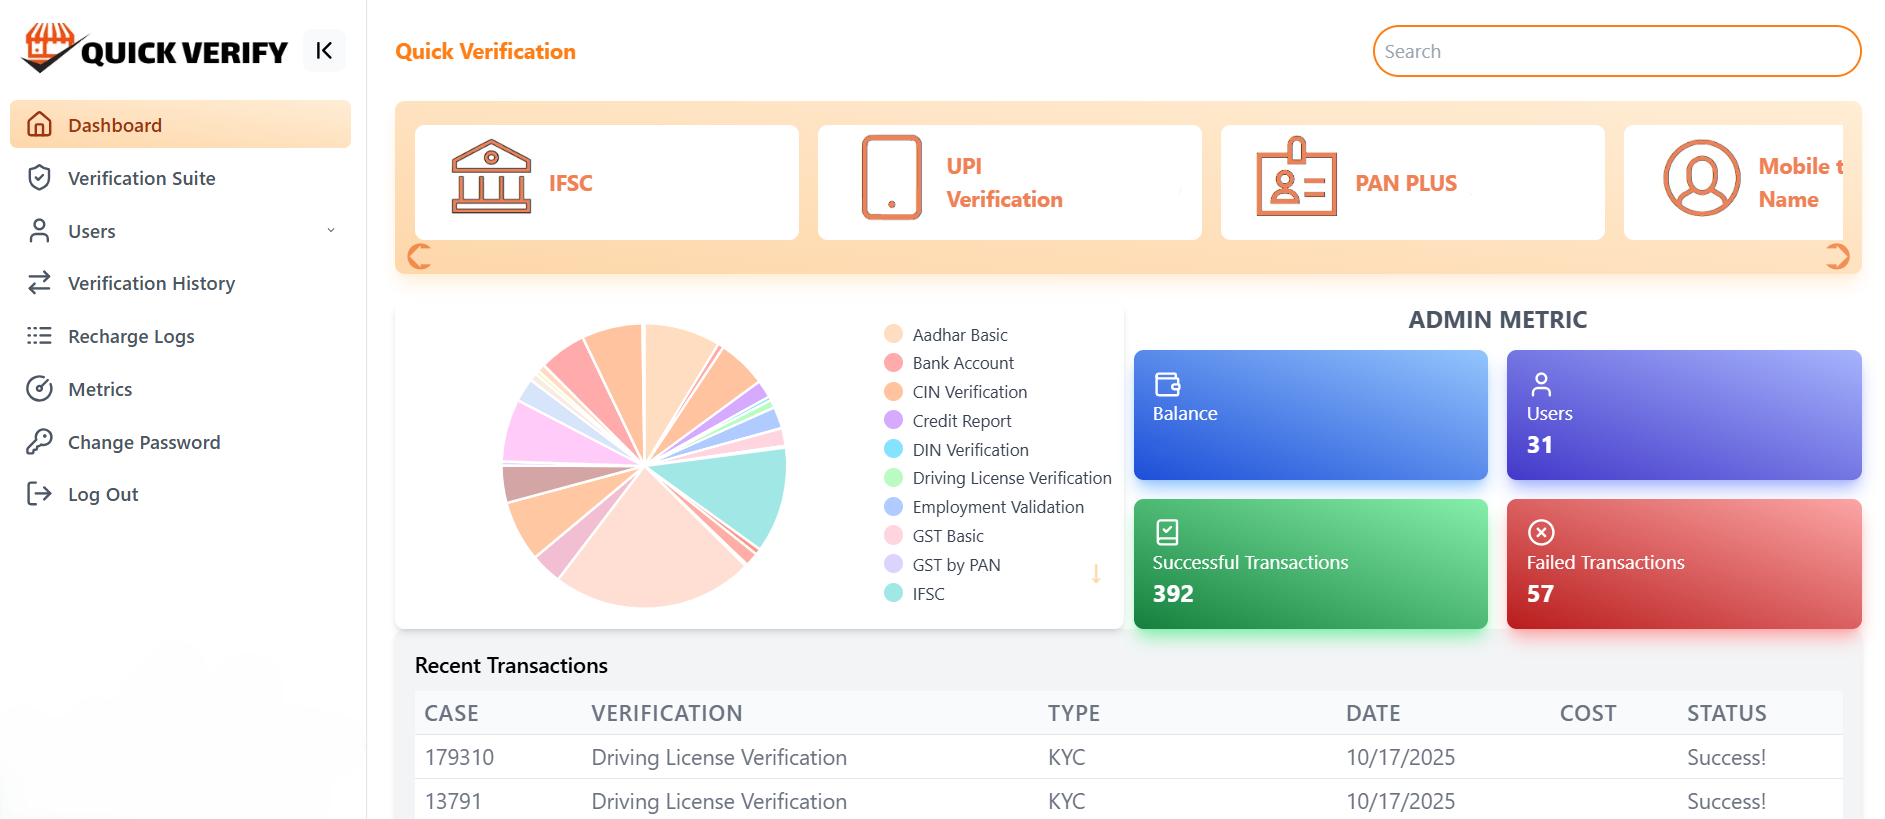1885x819 pixels.
Task: Collapse the sidebar using the arrow icon
Action: 324,51
